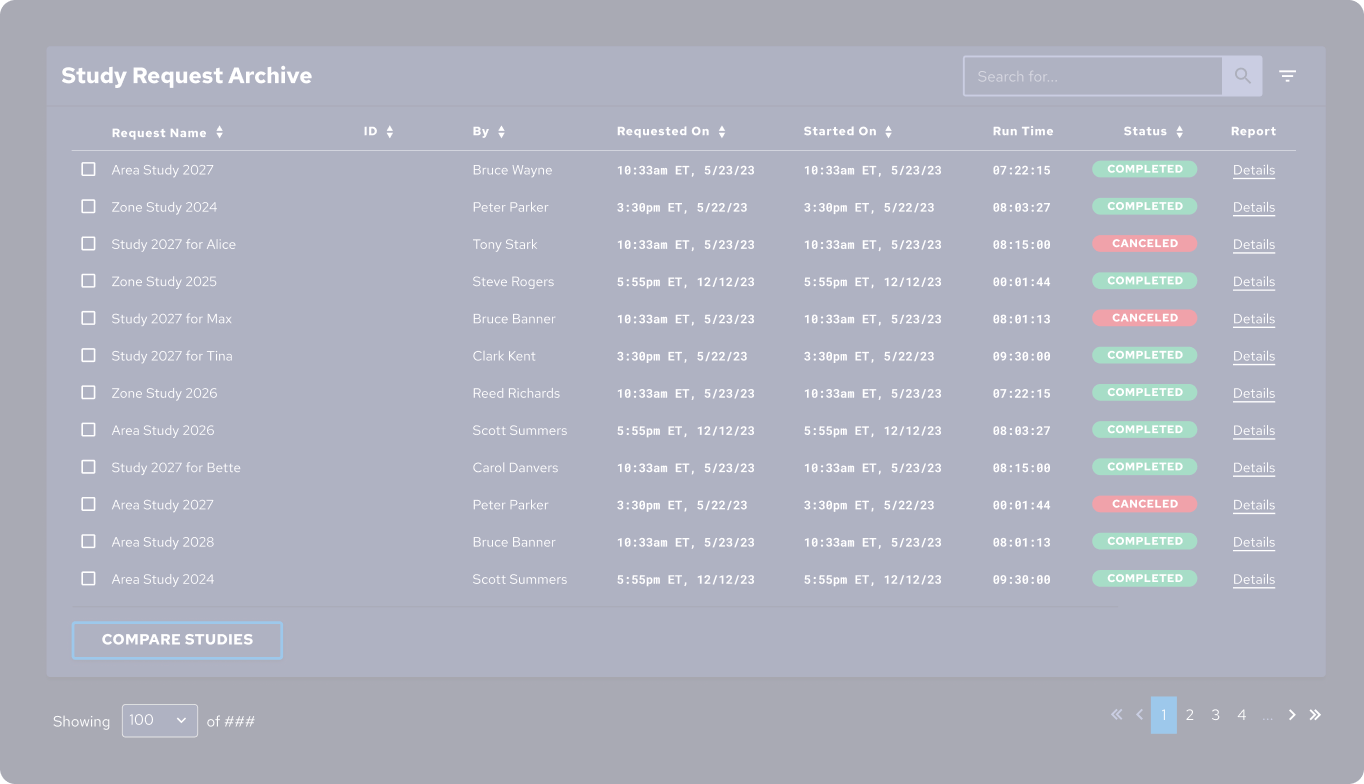Click the Compare Studies button

[x=177, y=640]
